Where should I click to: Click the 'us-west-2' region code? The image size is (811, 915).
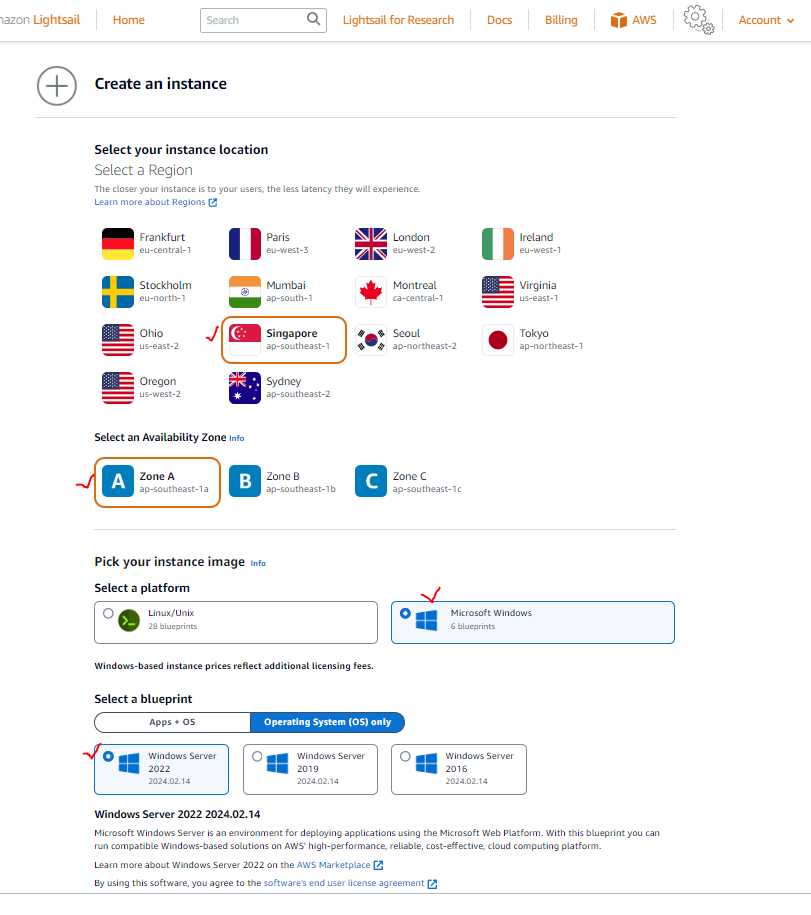[x=160, y=394]
